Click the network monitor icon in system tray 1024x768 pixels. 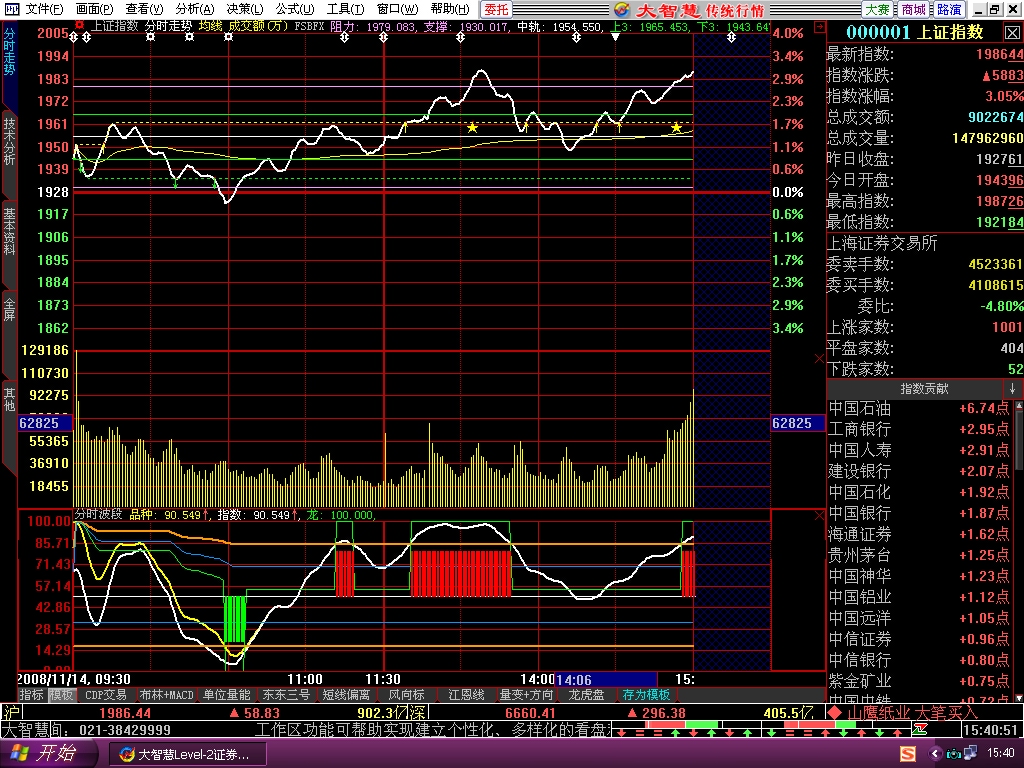coord(970,753)
